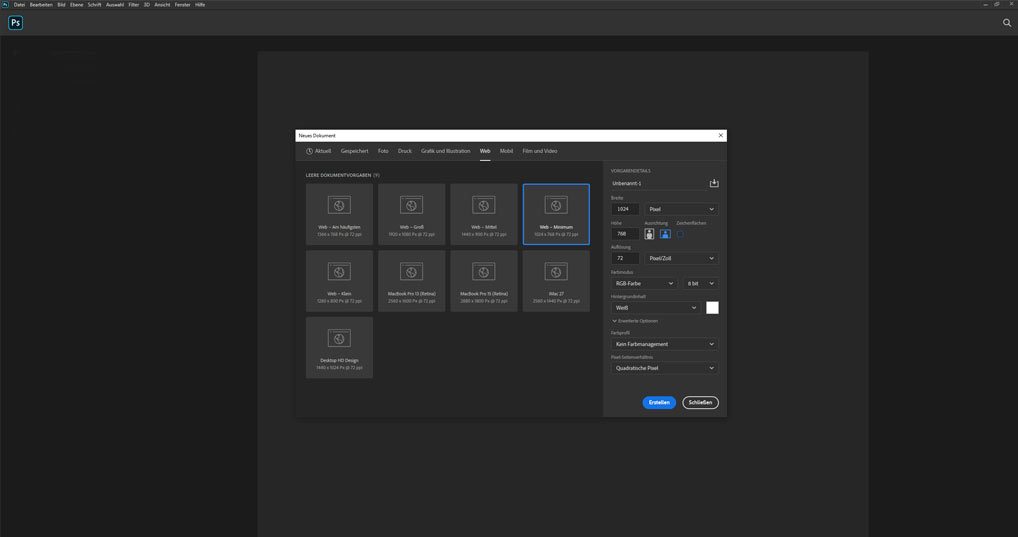The height and width of the screenshot is (537, 1018).
Task: Open the Pixel width unit dropdown
Action: 682,209
